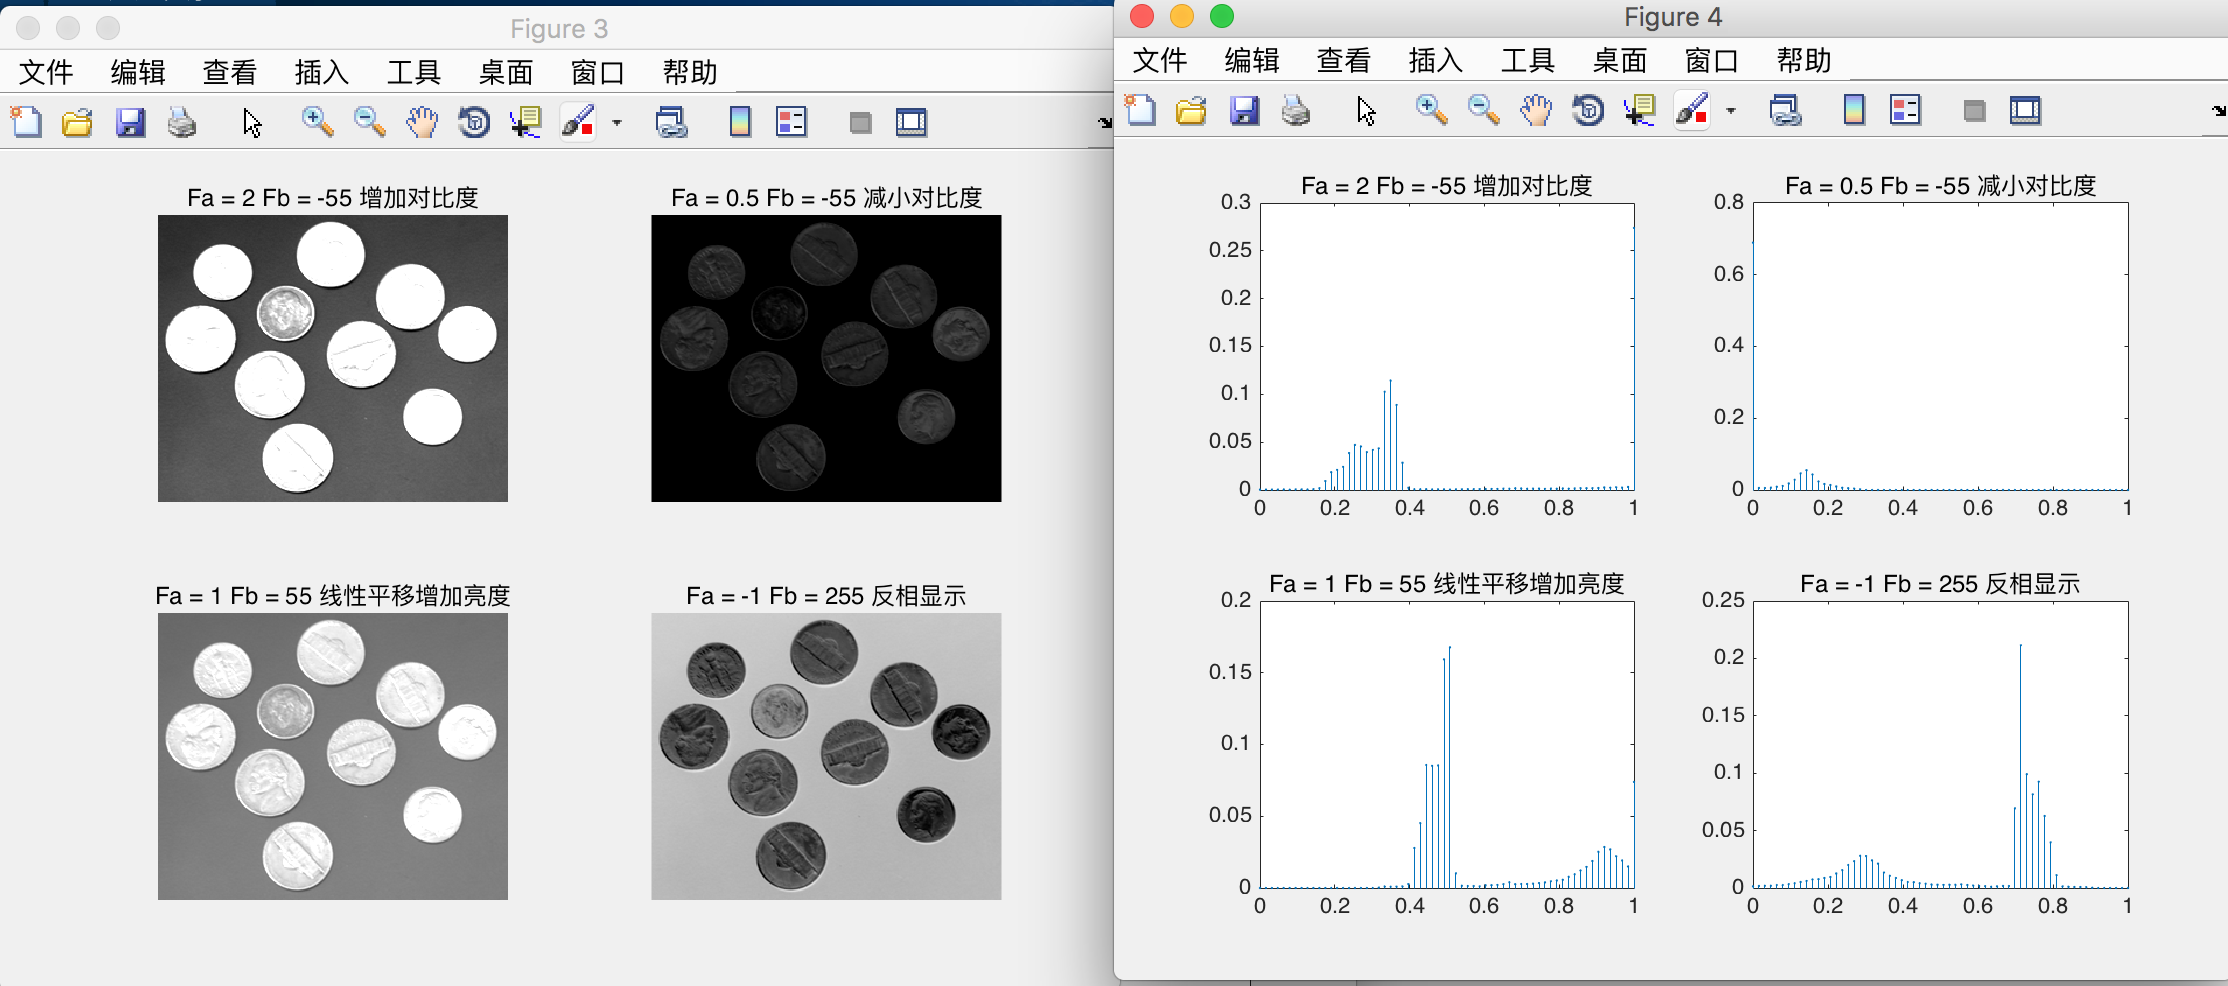Screen dimensions: 2228x986
Task: Insert Legend in Figure 3
Action: (791, 122)
